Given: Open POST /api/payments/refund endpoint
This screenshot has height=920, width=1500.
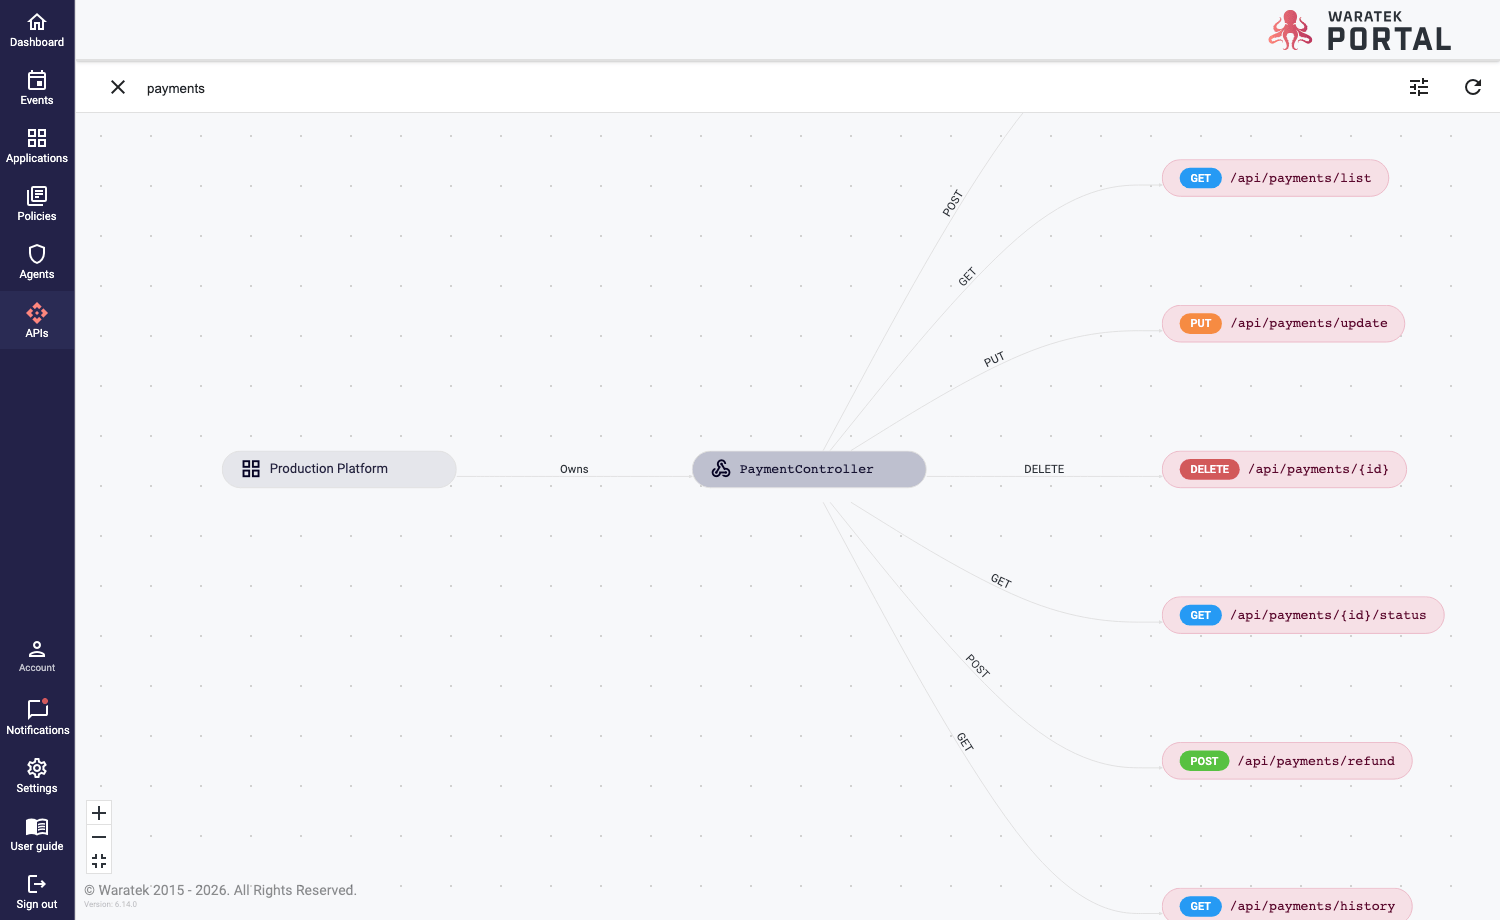Looking at the screenshot, I should [x=1287, y=761].
